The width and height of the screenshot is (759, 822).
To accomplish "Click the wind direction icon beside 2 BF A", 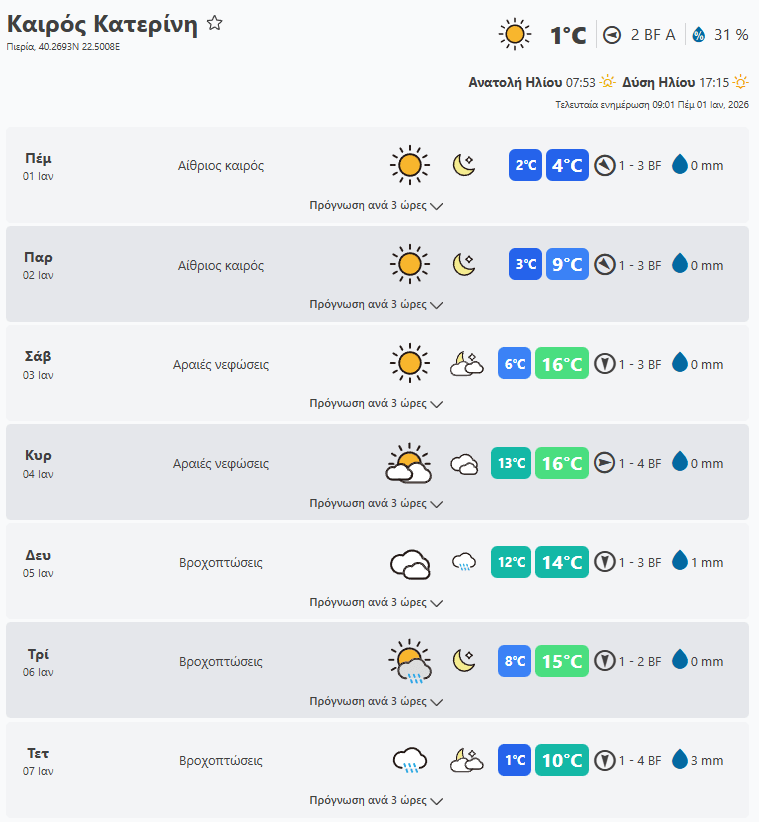I will point(612,35).
